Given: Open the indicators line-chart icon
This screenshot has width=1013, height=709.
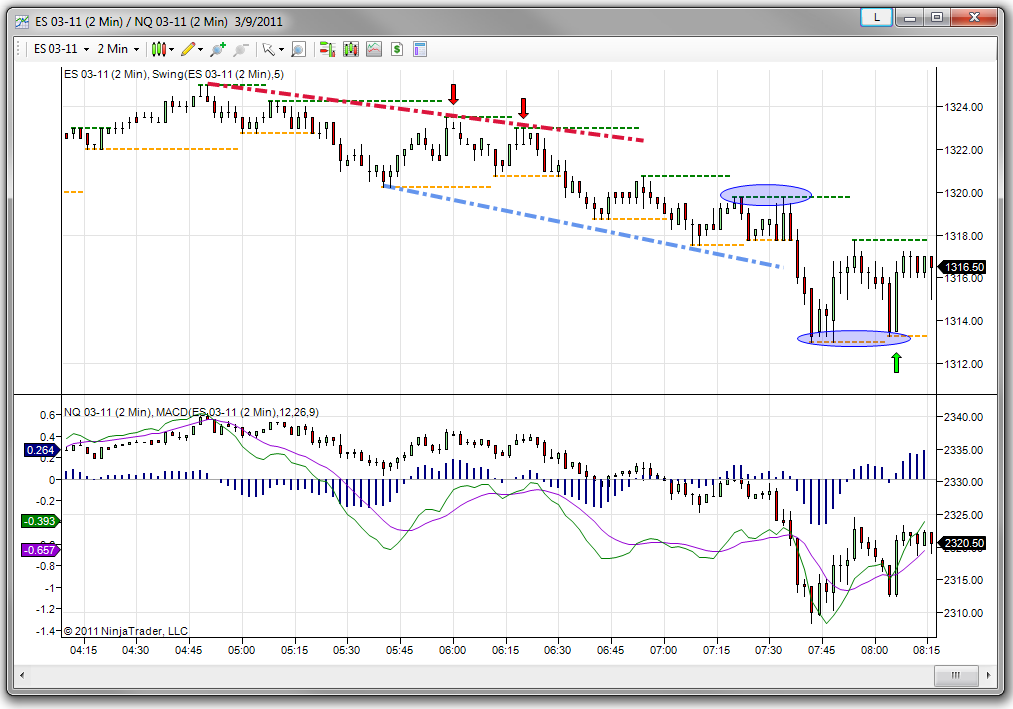Looking at the screenshot, I should (x=374, y=48).
